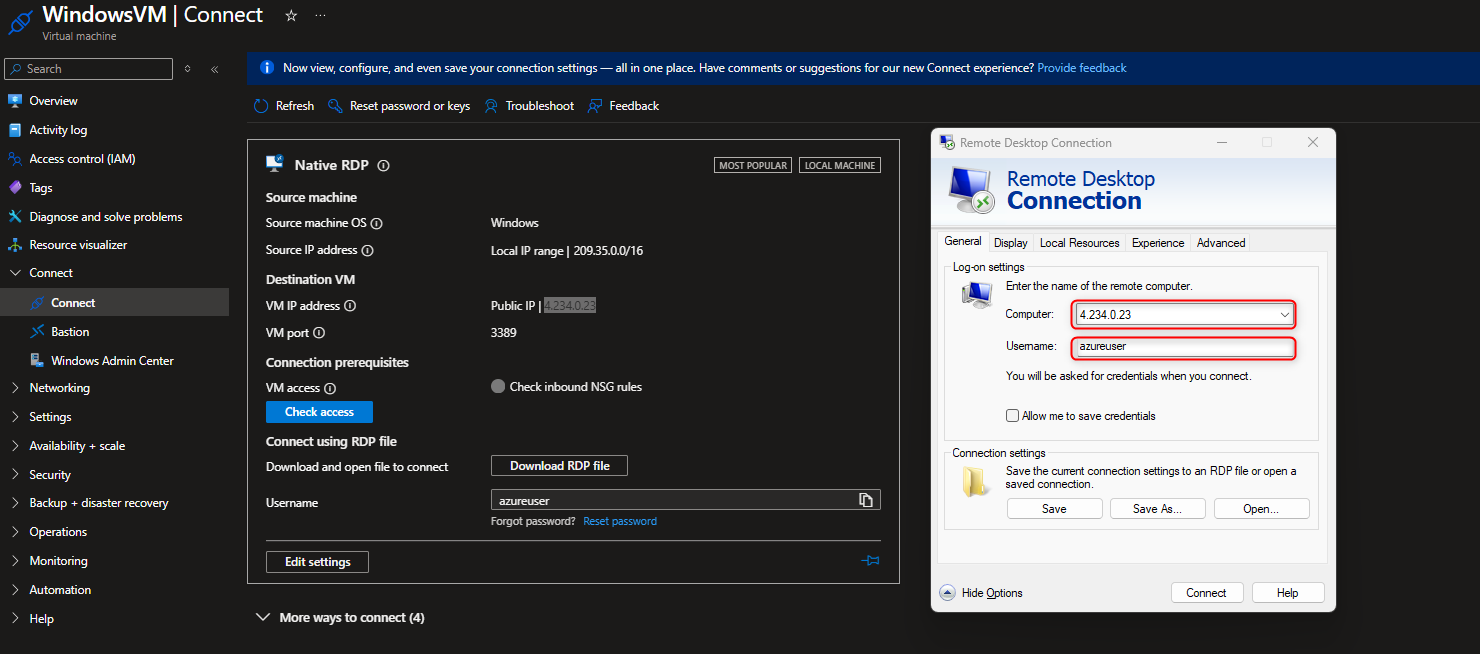Open Reset password or keys
This screenshot has height=654, width=1480.
click(x=399, y=106)
